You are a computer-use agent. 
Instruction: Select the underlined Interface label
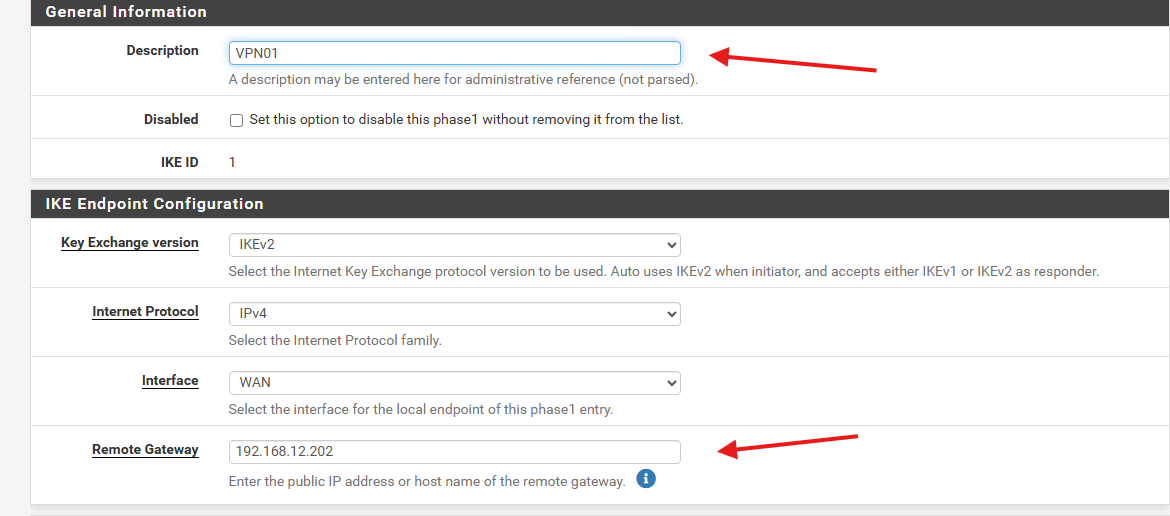click(170, 380)
